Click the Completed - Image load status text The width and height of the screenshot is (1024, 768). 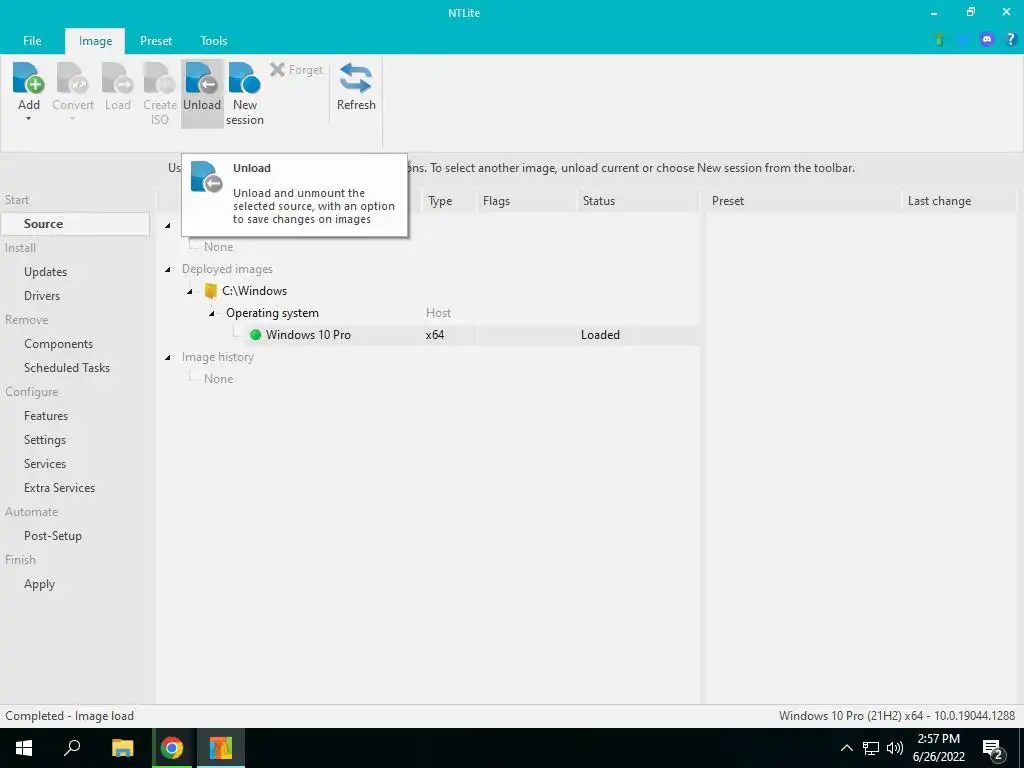point(69,716)
